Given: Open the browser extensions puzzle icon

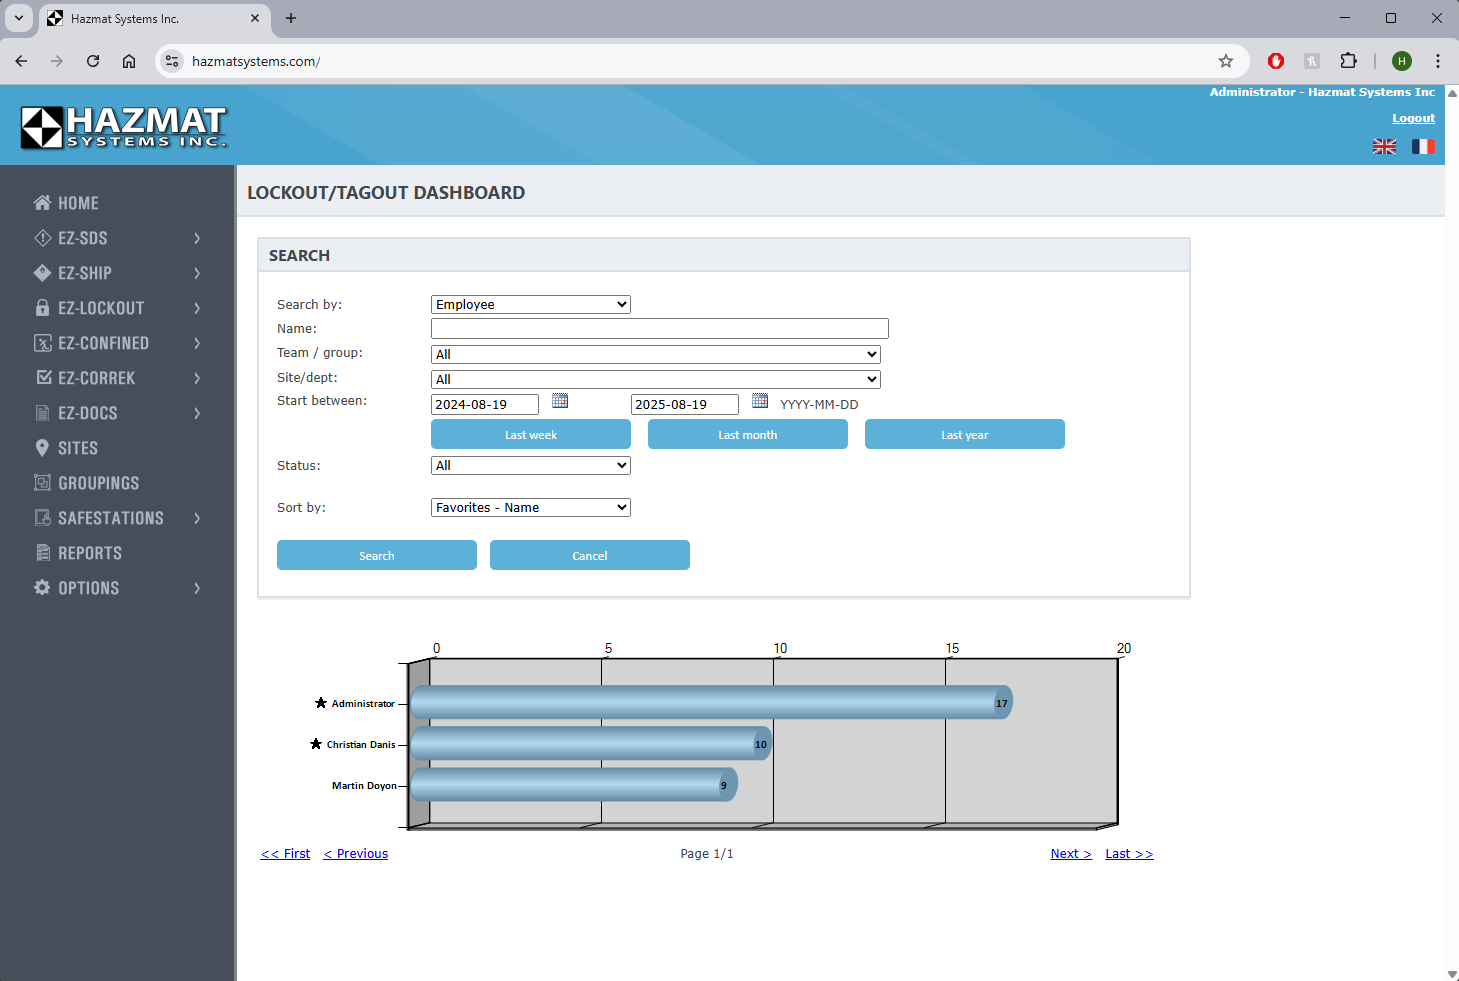Looking at the screenshot, I should pyautogui.click(x=1348, y=61).
